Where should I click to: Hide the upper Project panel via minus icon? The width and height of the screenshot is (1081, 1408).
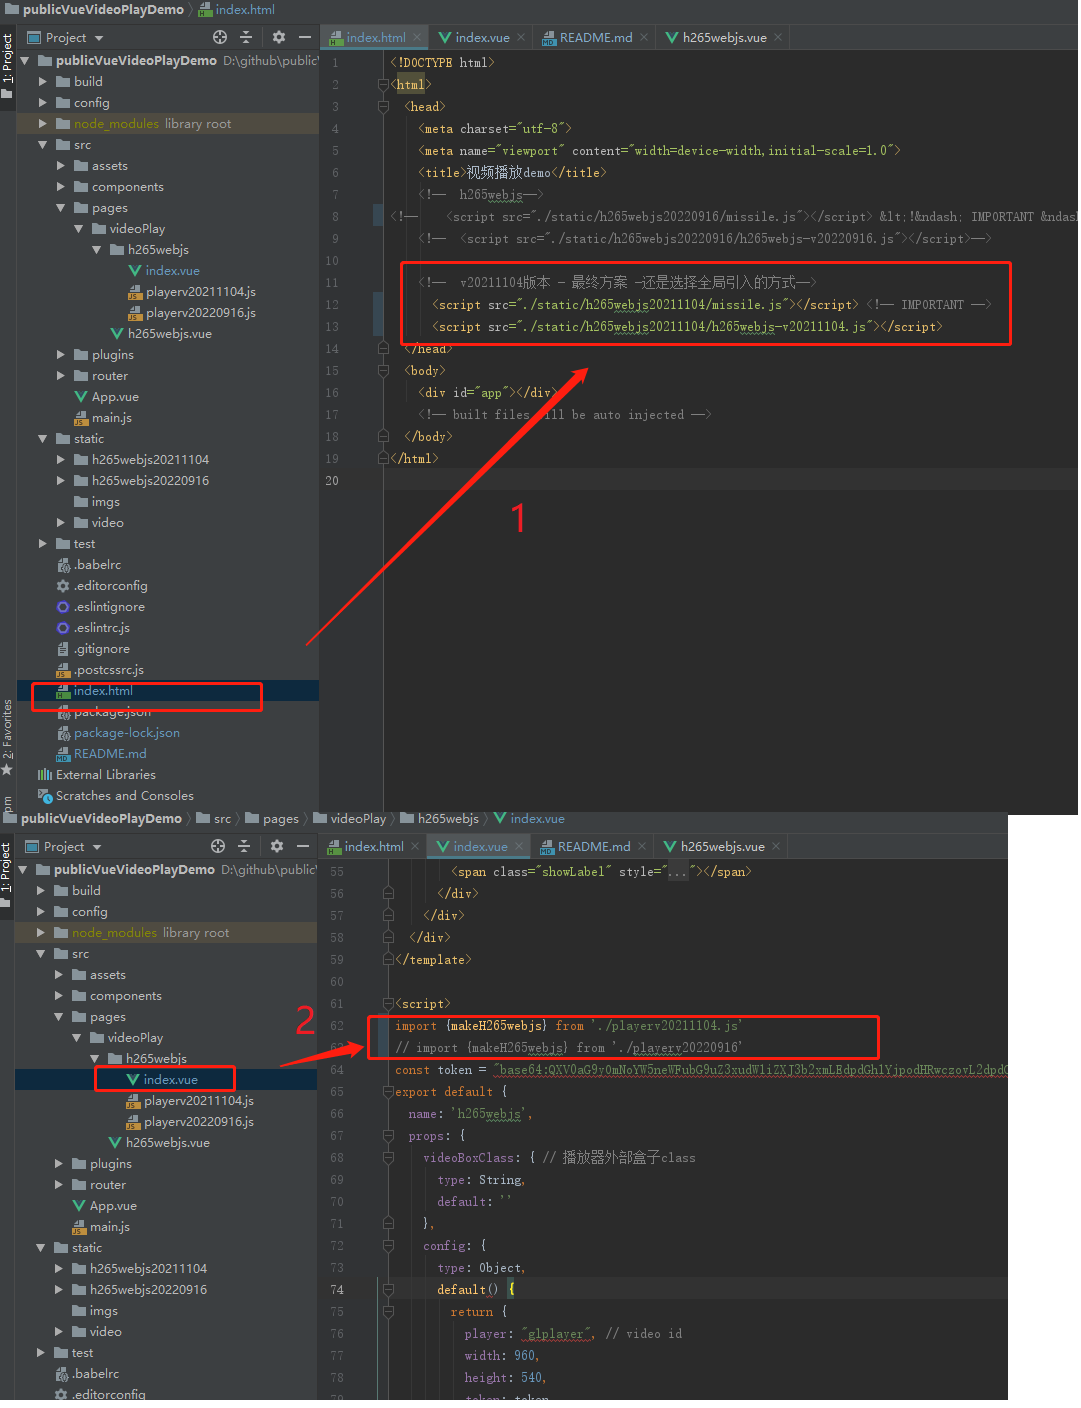(x=305, y=37)
